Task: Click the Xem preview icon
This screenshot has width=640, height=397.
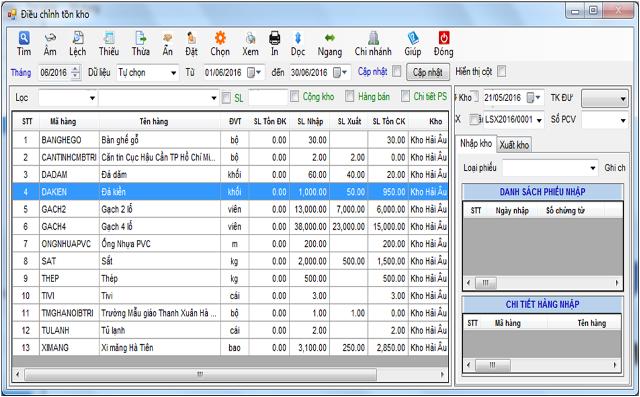Action: (250, 38)
